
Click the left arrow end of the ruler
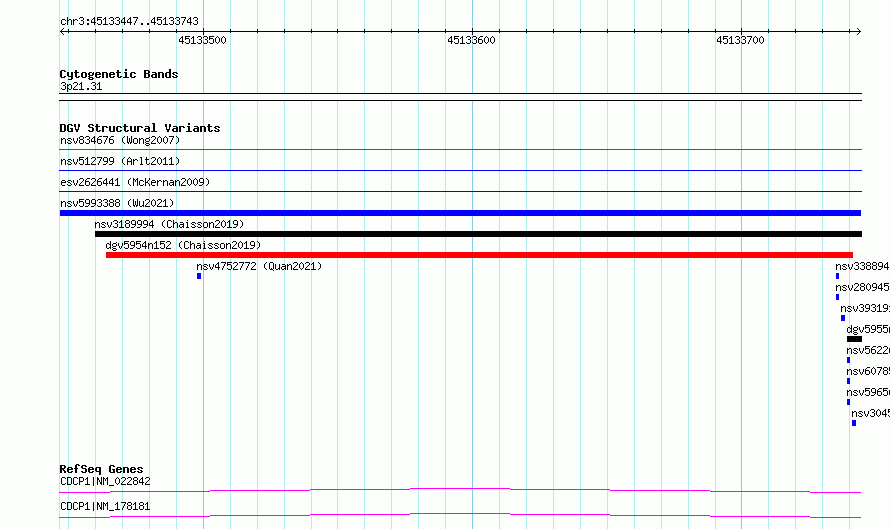[x=63, y=31]
